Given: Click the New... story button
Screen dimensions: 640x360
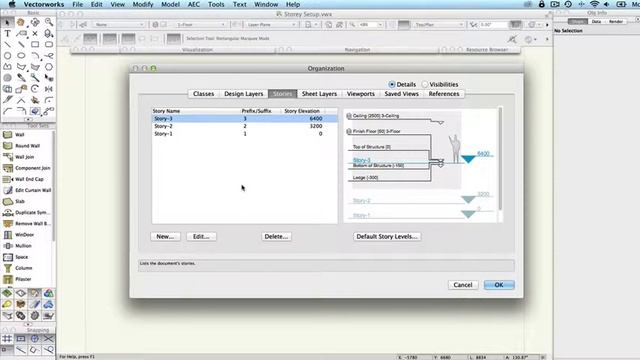Looking at the screenshot, I should click(165, 236).
